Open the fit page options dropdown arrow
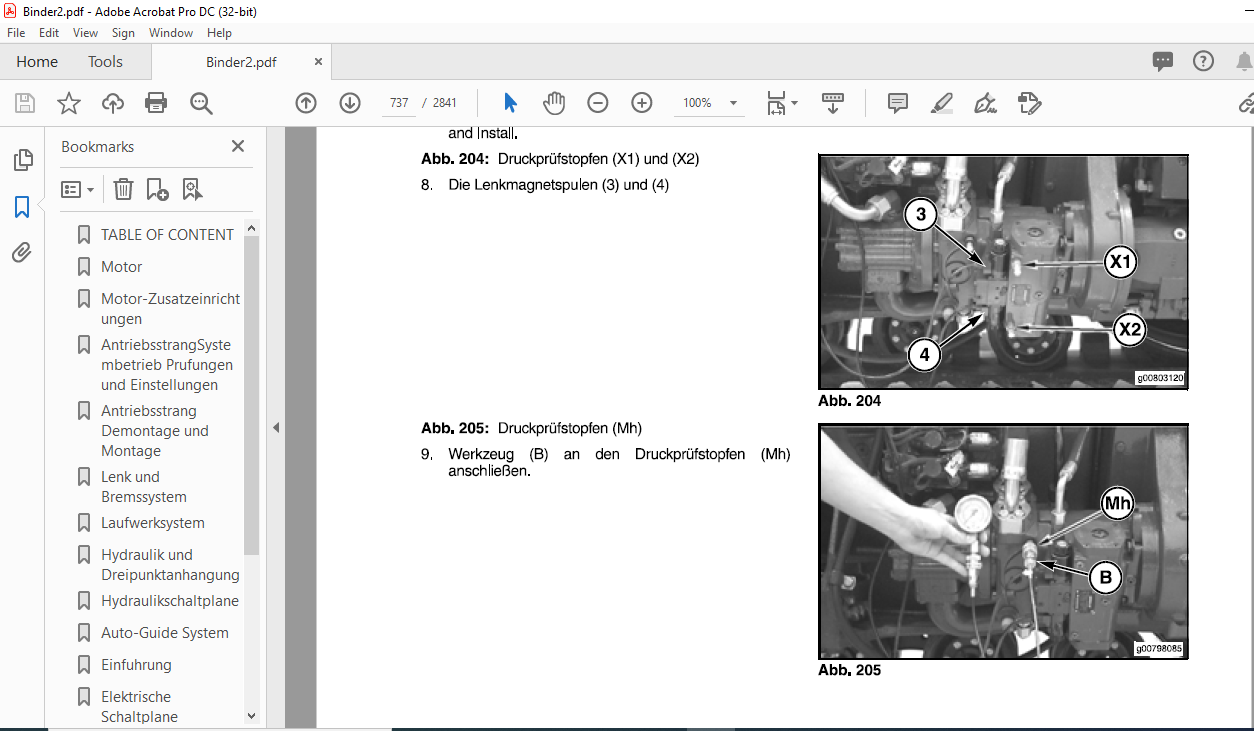 [x=794, y=103]
